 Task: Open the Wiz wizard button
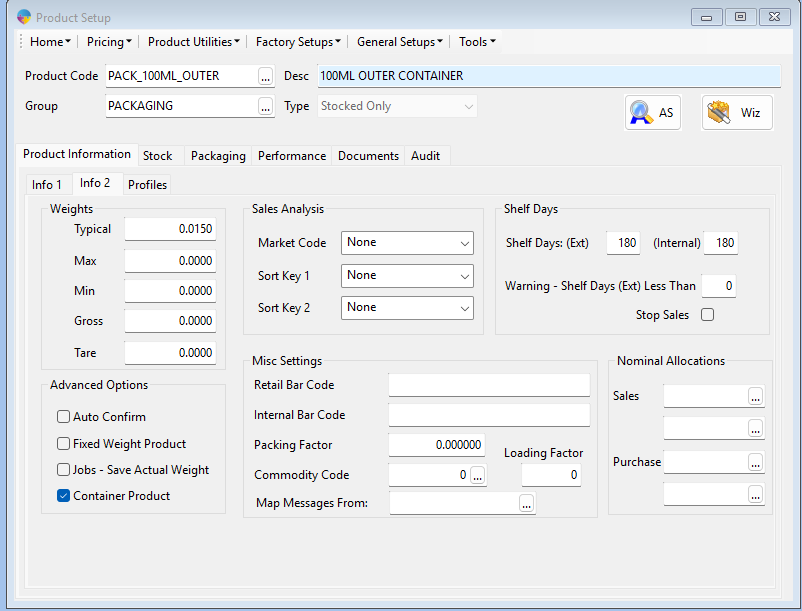click(736, 113)
